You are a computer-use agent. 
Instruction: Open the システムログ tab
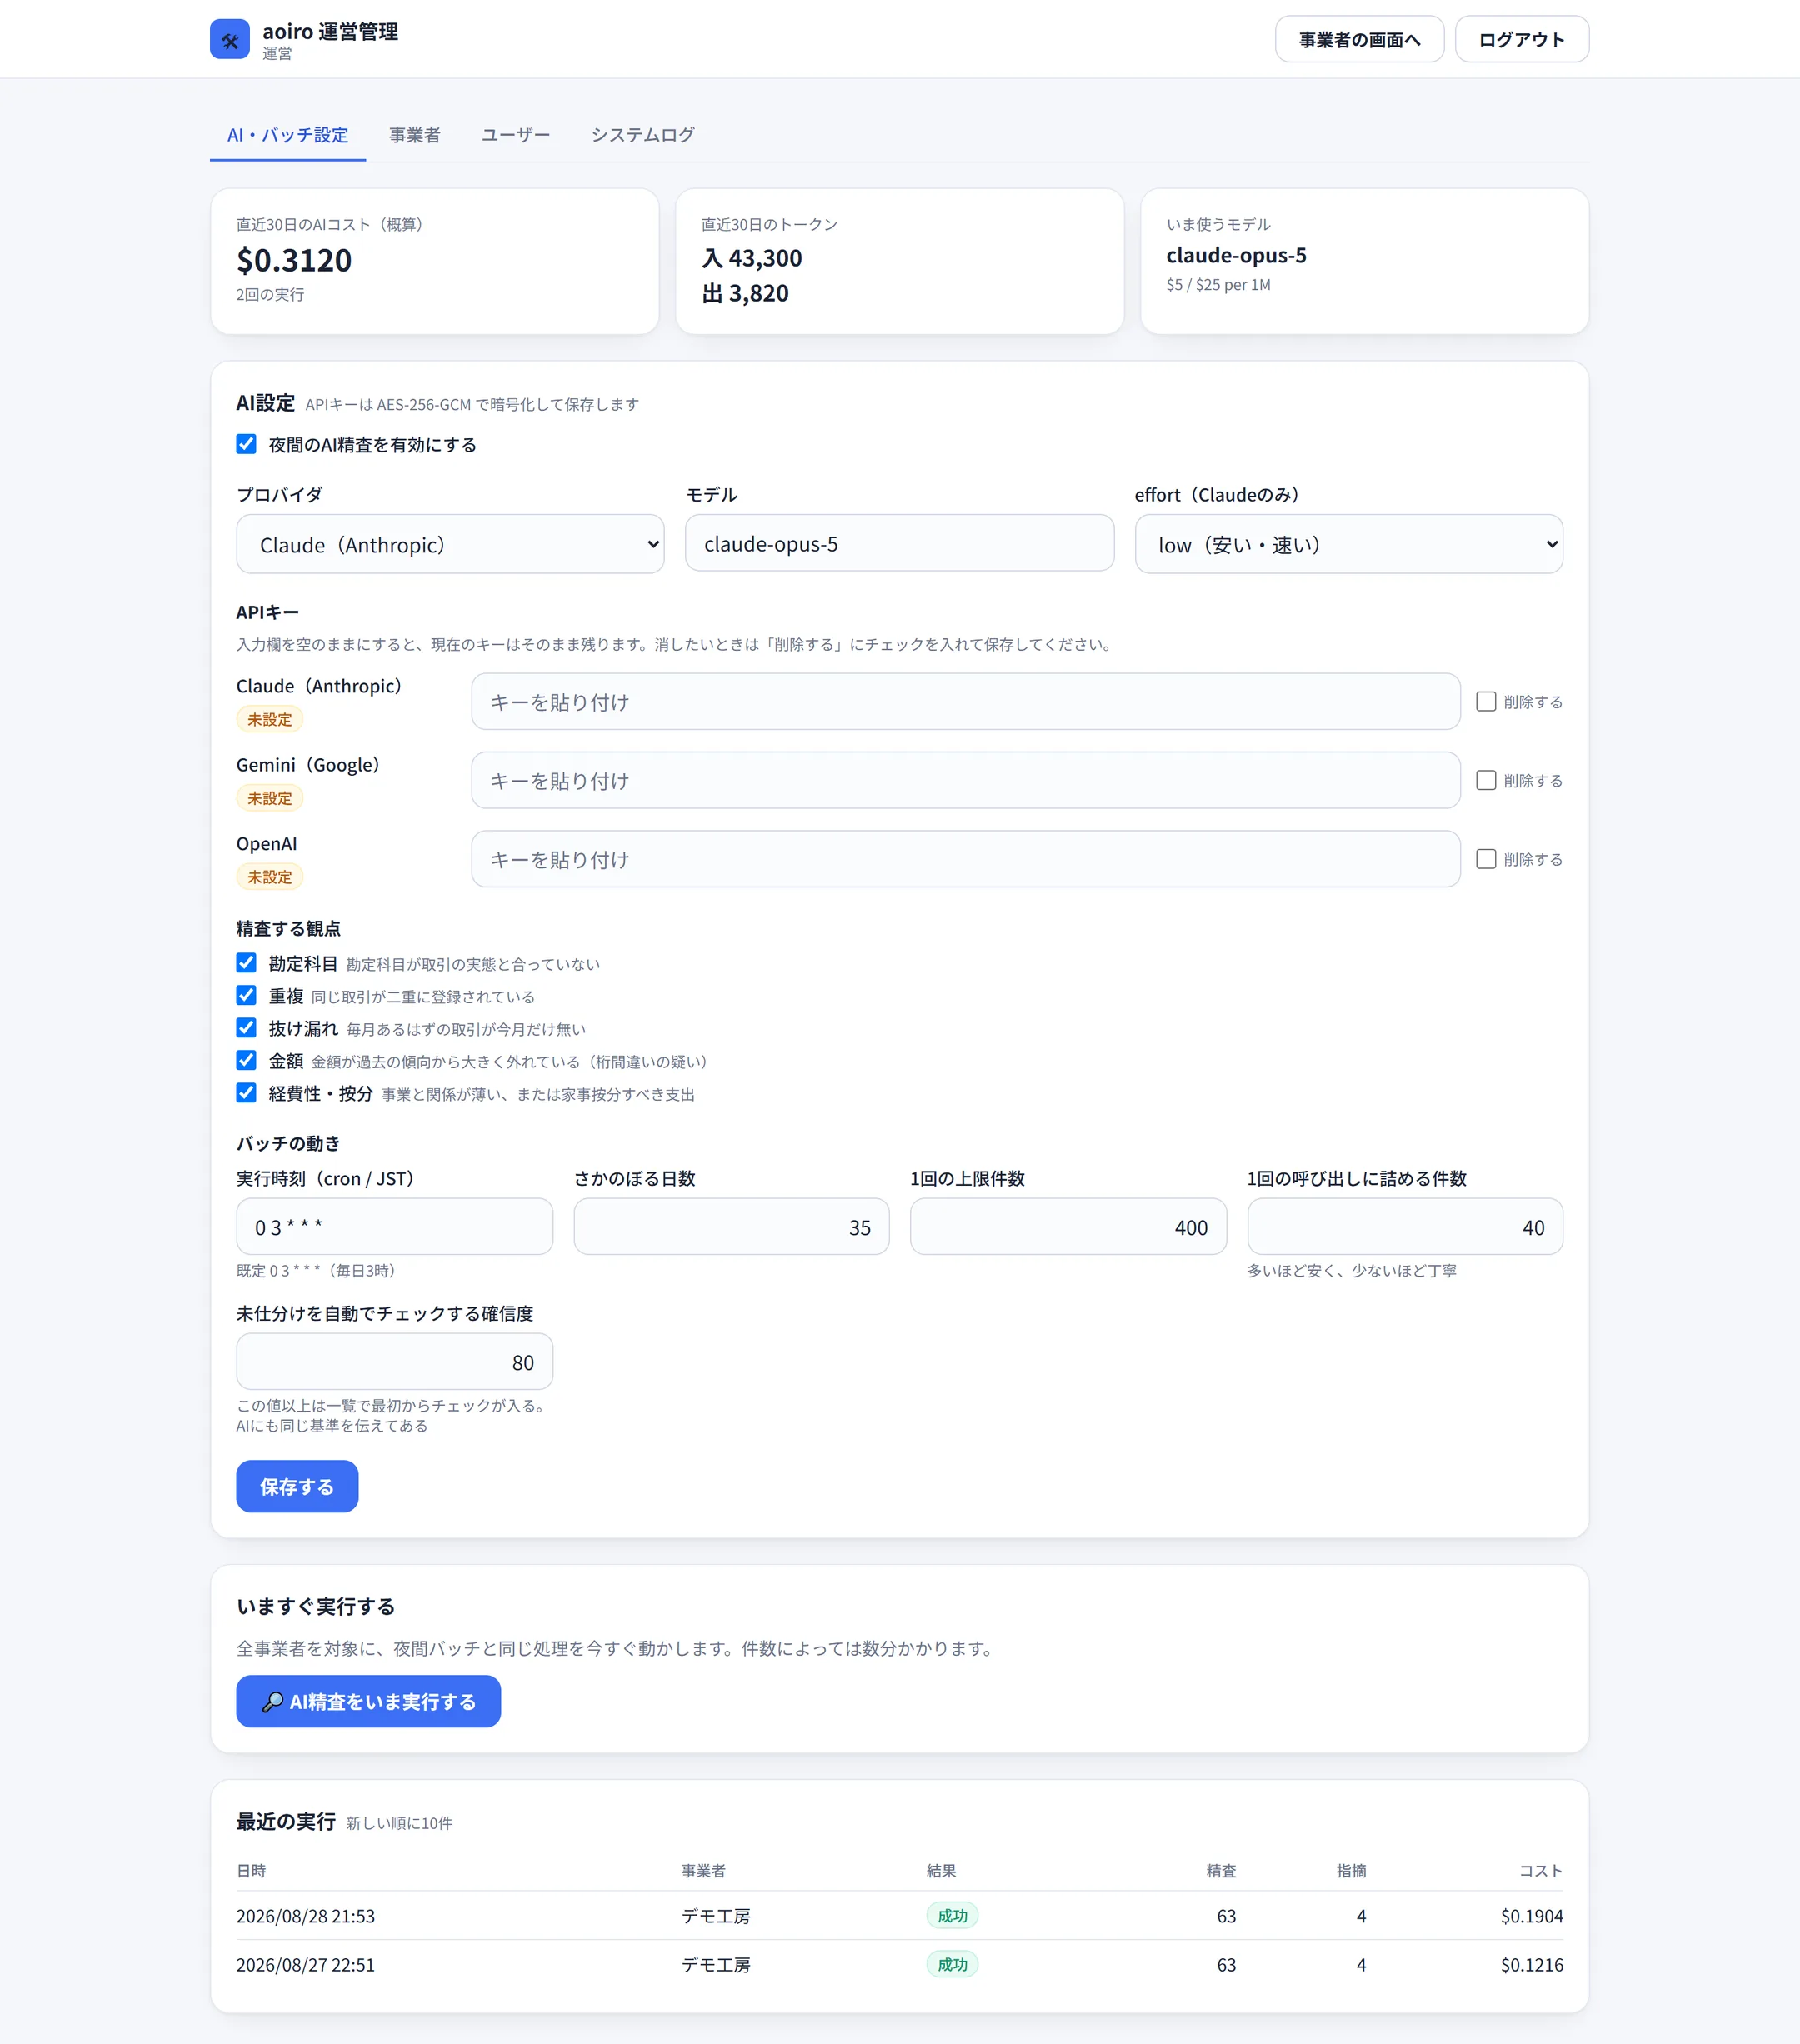click(x=643, y=135)
